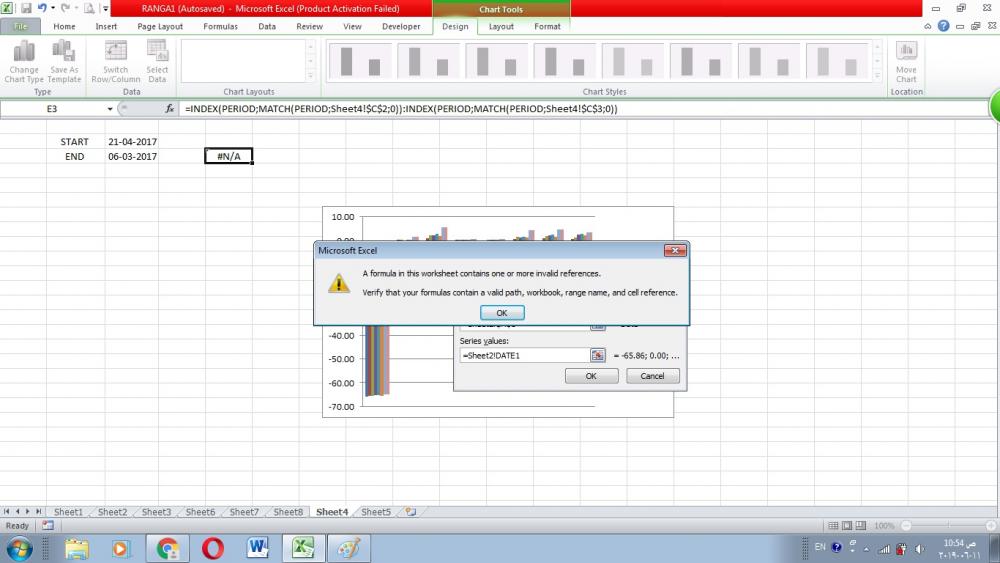Open Google Chrome from the taskbar

(167, 548)
